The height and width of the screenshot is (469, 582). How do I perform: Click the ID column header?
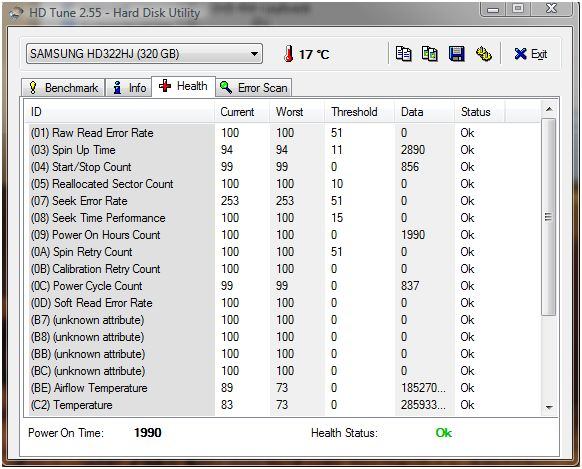click(x=119, y=112)
